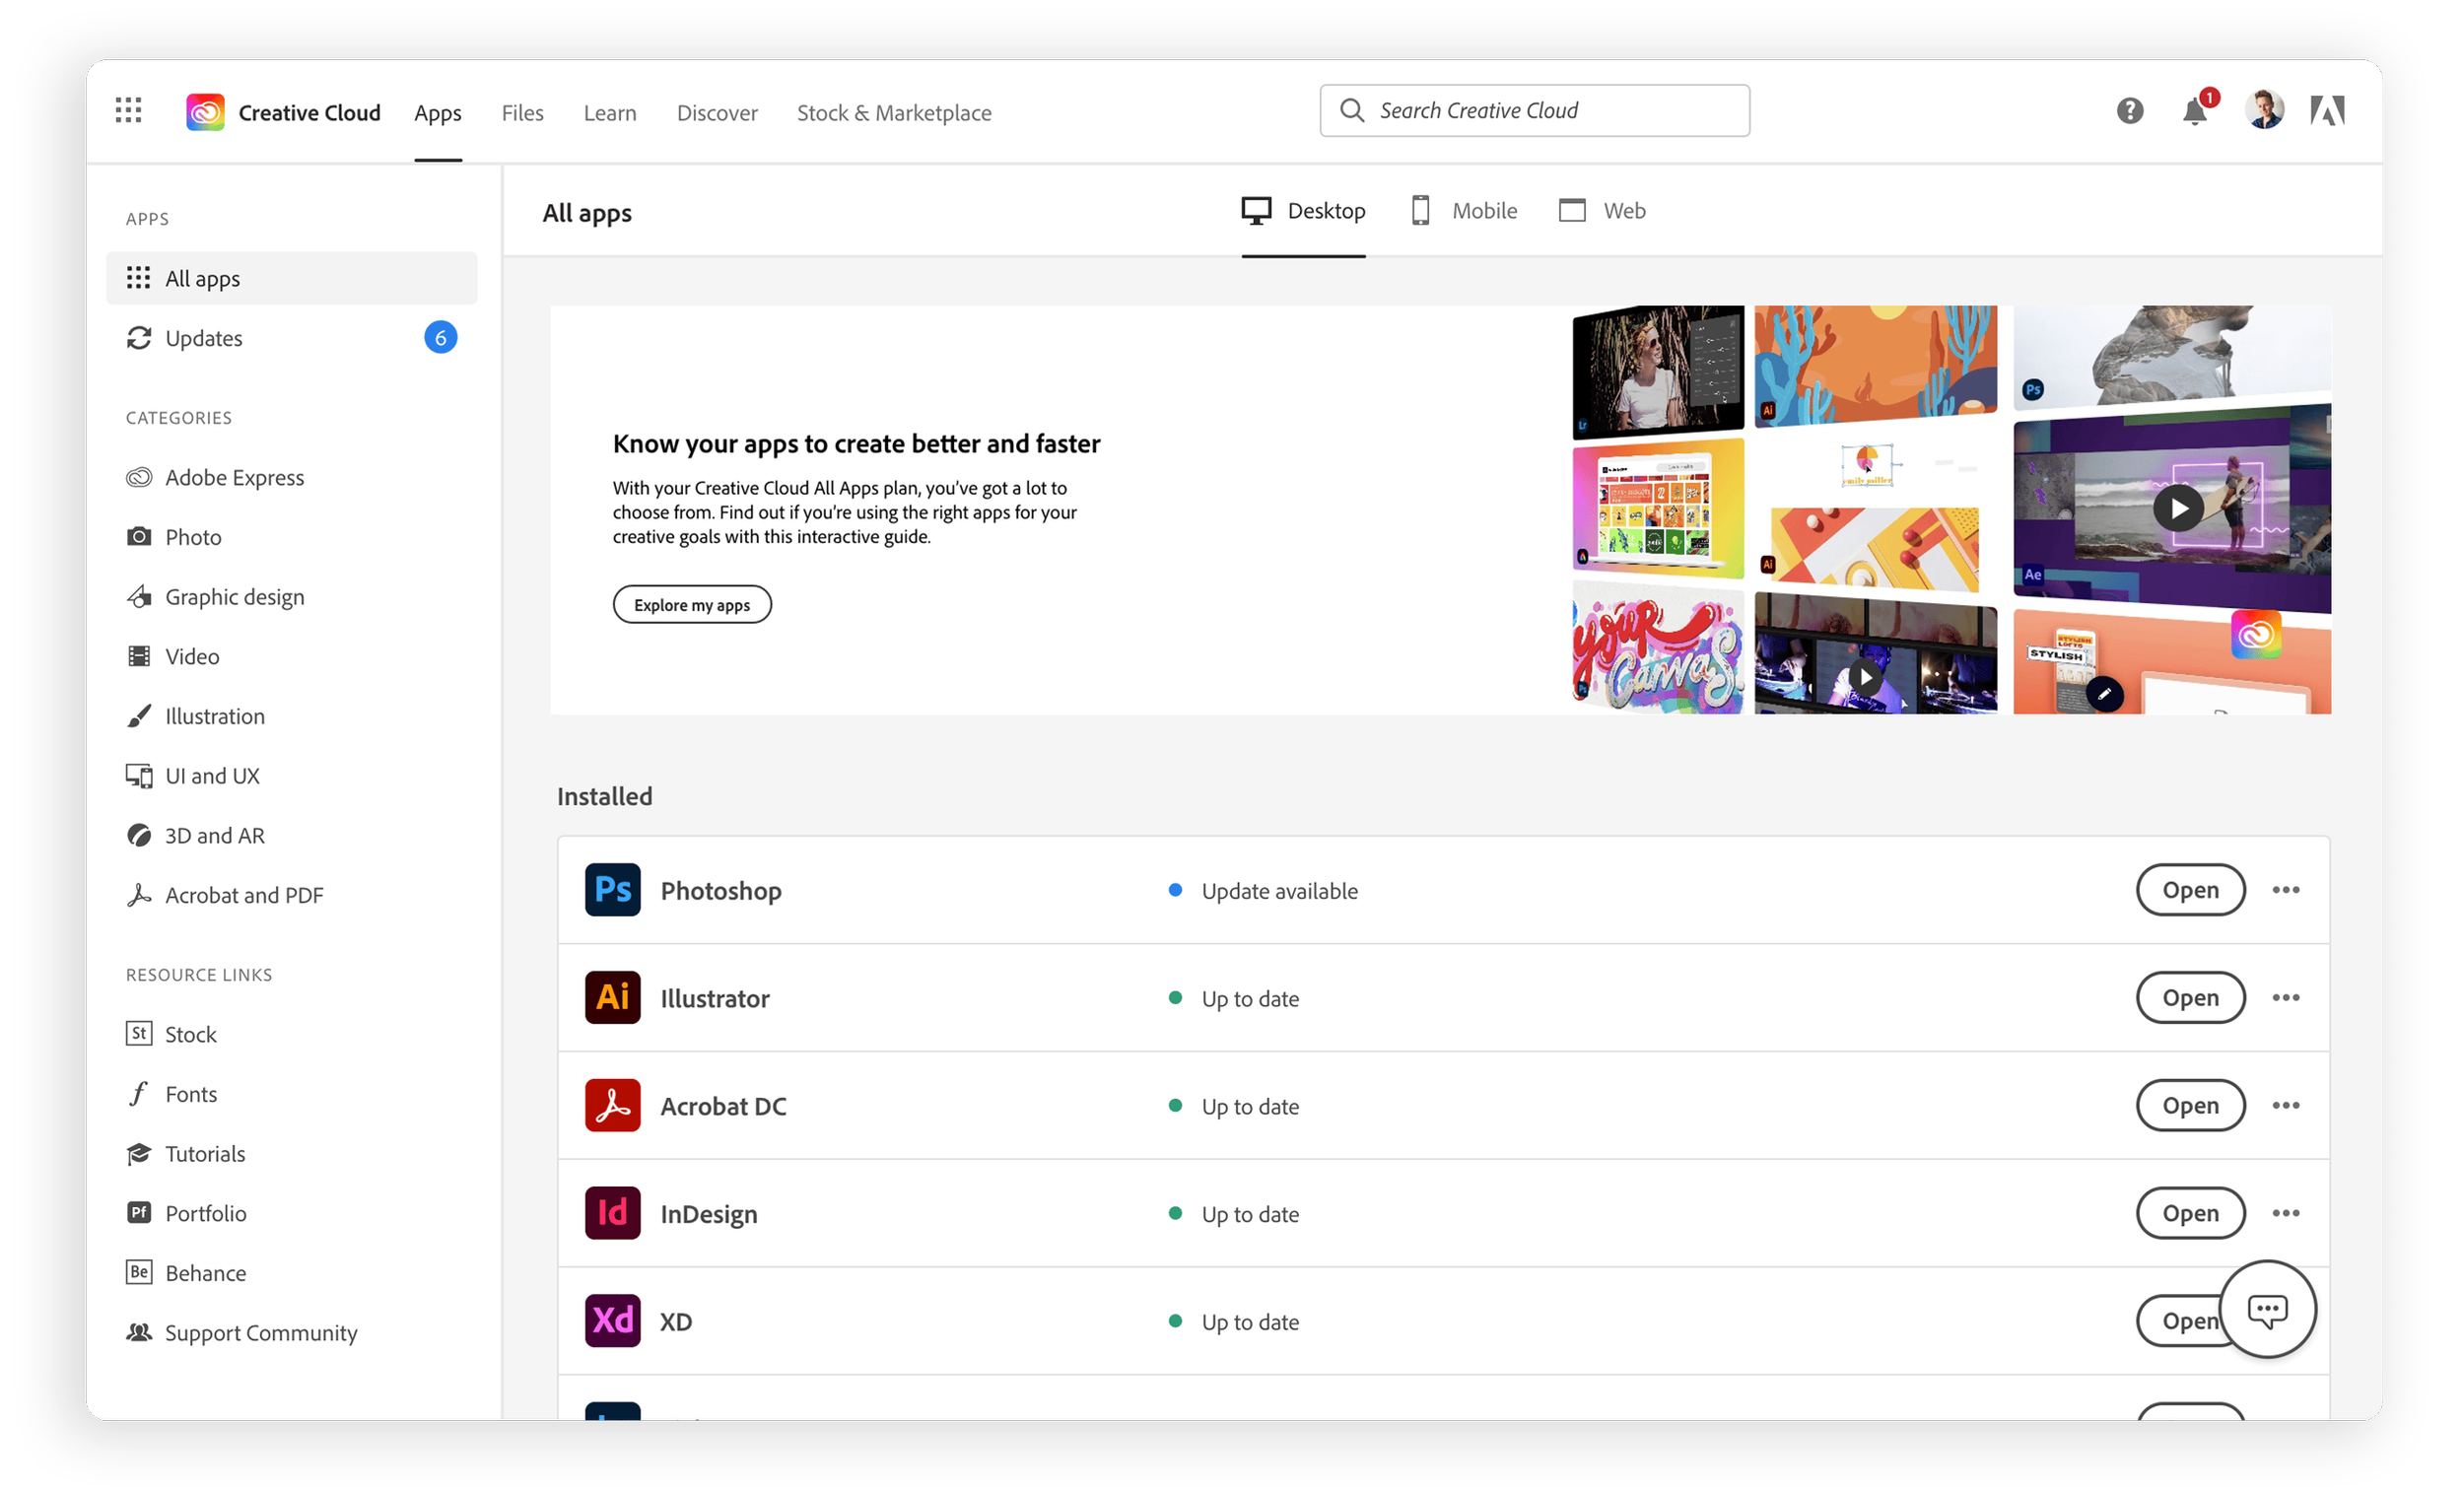Image resolution: width=2464 pixels, height=1492 pixels.
Task: Open the Photo category
Action: [174, 538]
